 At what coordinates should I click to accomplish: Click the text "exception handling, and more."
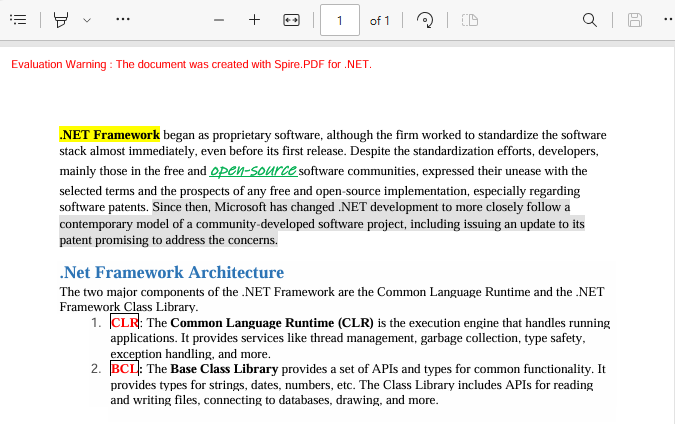point(190,354)
